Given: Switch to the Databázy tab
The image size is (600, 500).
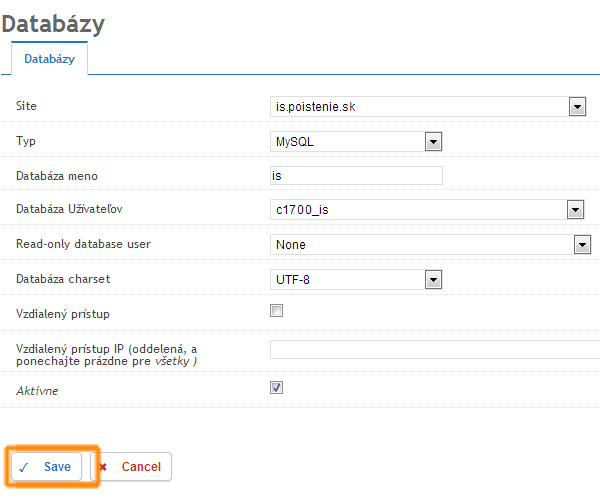Looking at the screenshot, I should pyautogui.click(x=50, y=59).
